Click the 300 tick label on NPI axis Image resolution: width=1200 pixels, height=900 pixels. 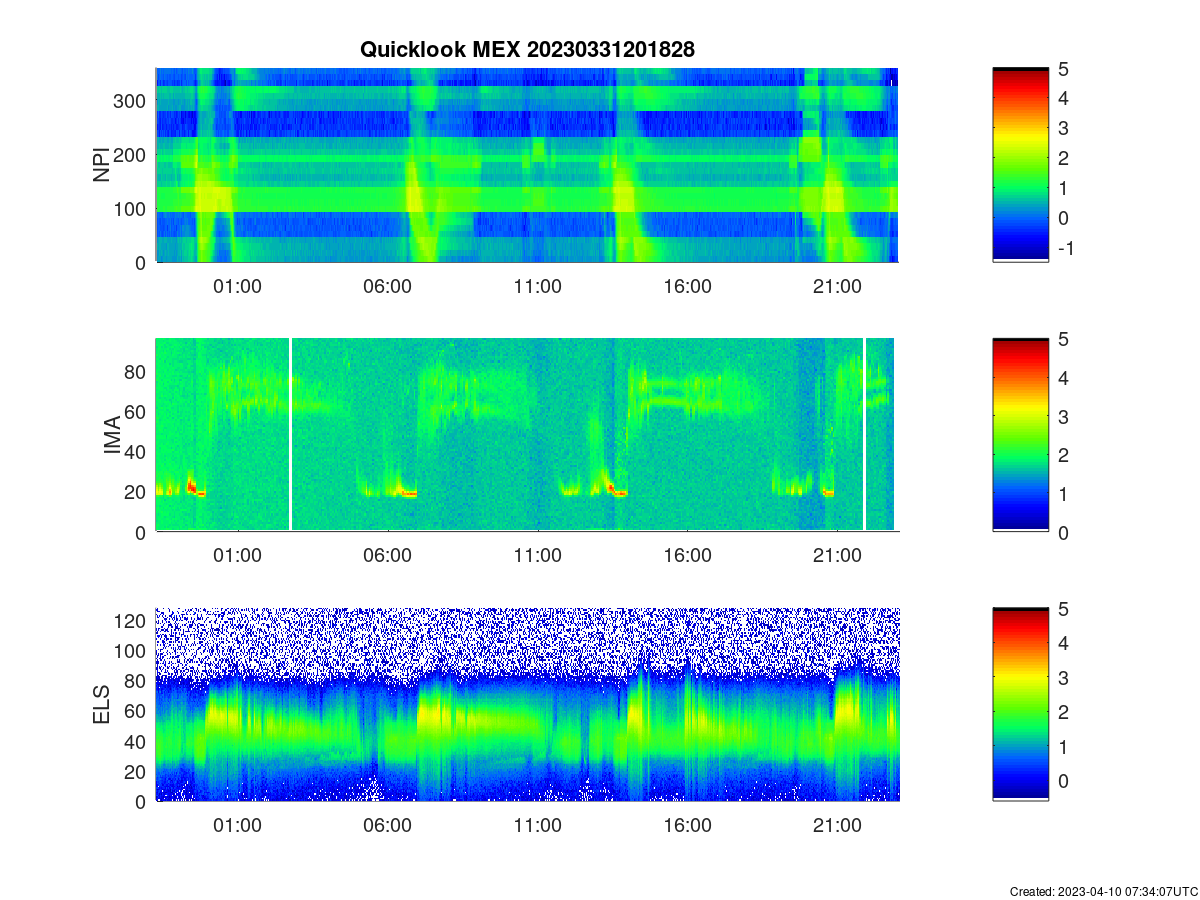click(x=130, y=101)
